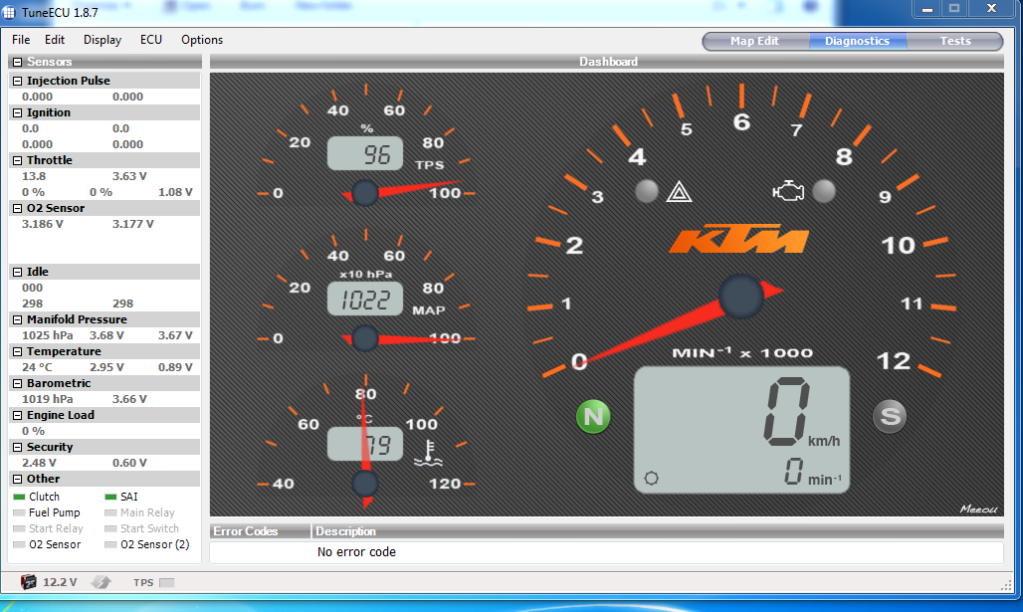Screen dimensions: 1023x612
Task: Switch to Map Edit view
Action: click(754, 41)
